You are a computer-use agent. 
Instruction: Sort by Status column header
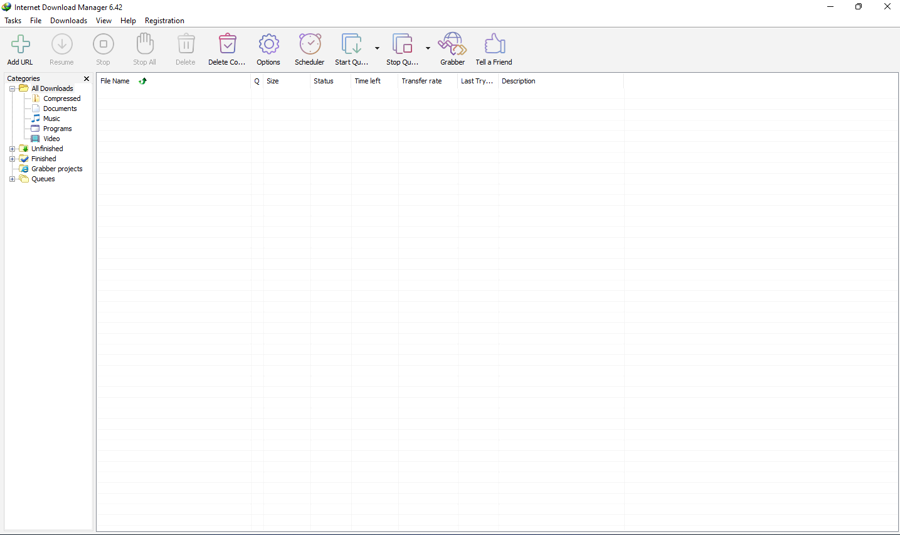(x=331, y=81)
